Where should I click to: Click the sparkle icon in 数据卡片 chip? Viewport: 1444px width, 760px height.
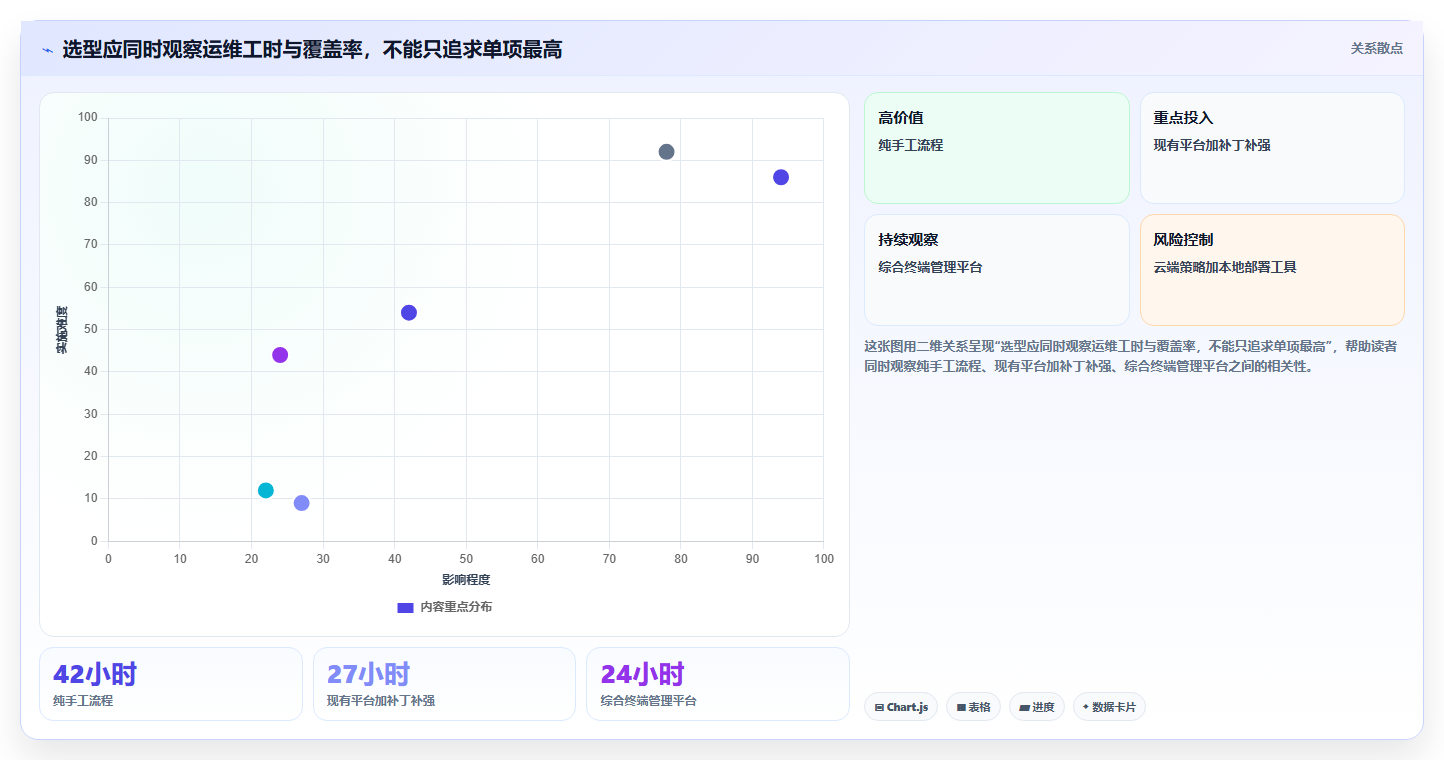tap(1085, 706)
